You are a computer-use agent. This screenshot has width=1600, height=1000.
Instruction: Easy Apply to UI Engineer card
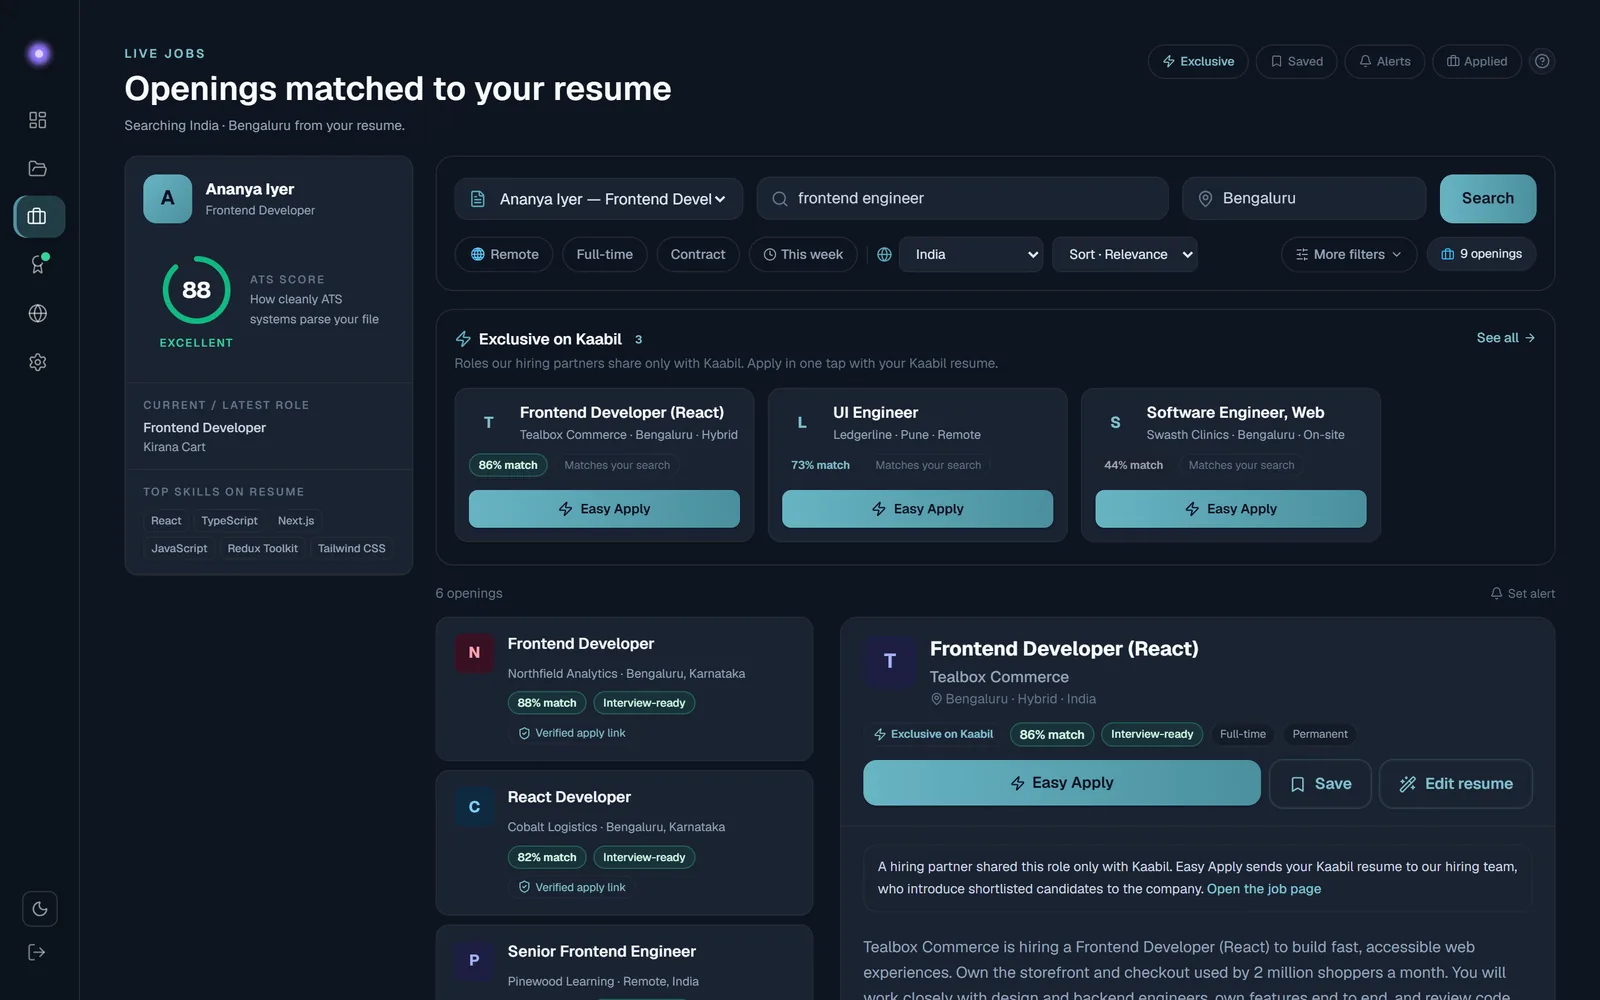(x=917, y=509)
